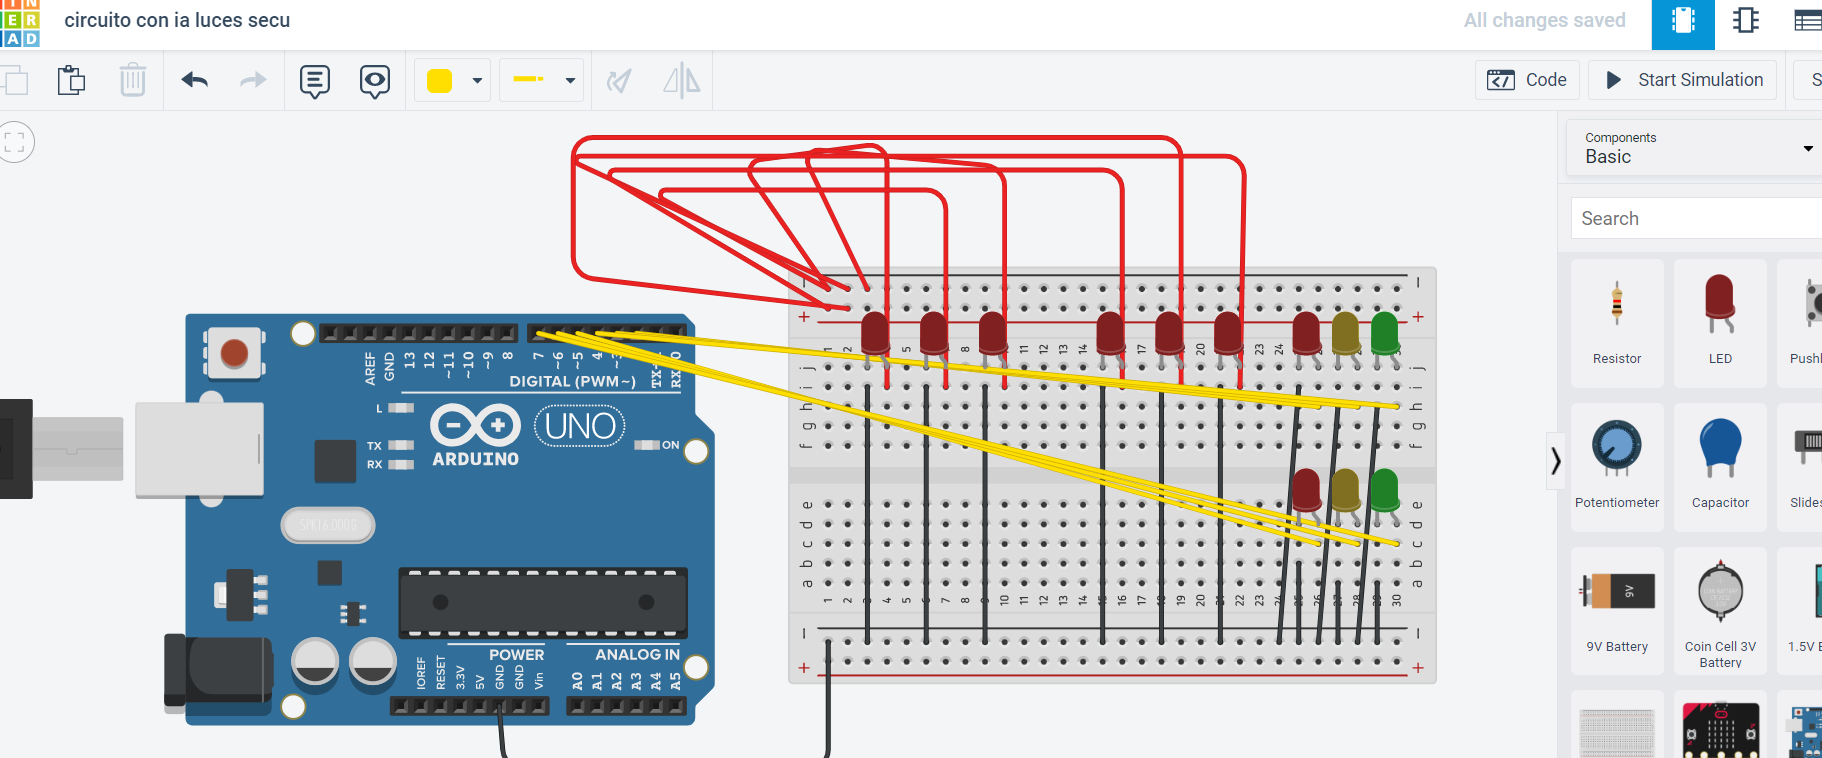Switch to Circuit view
Screen dimensions: 1822x758
(x=1683, y=22)
